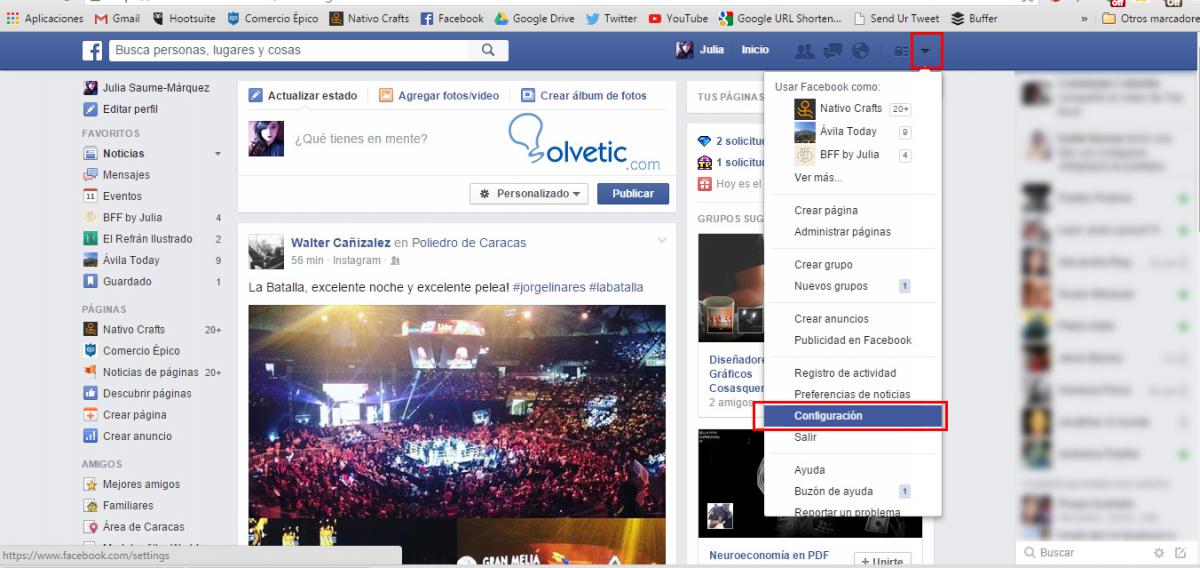Click BFF by Julia logo in dropdown menu
Image resolution: width=1200 pixels, height=568 pixels.
coord(804,155)
